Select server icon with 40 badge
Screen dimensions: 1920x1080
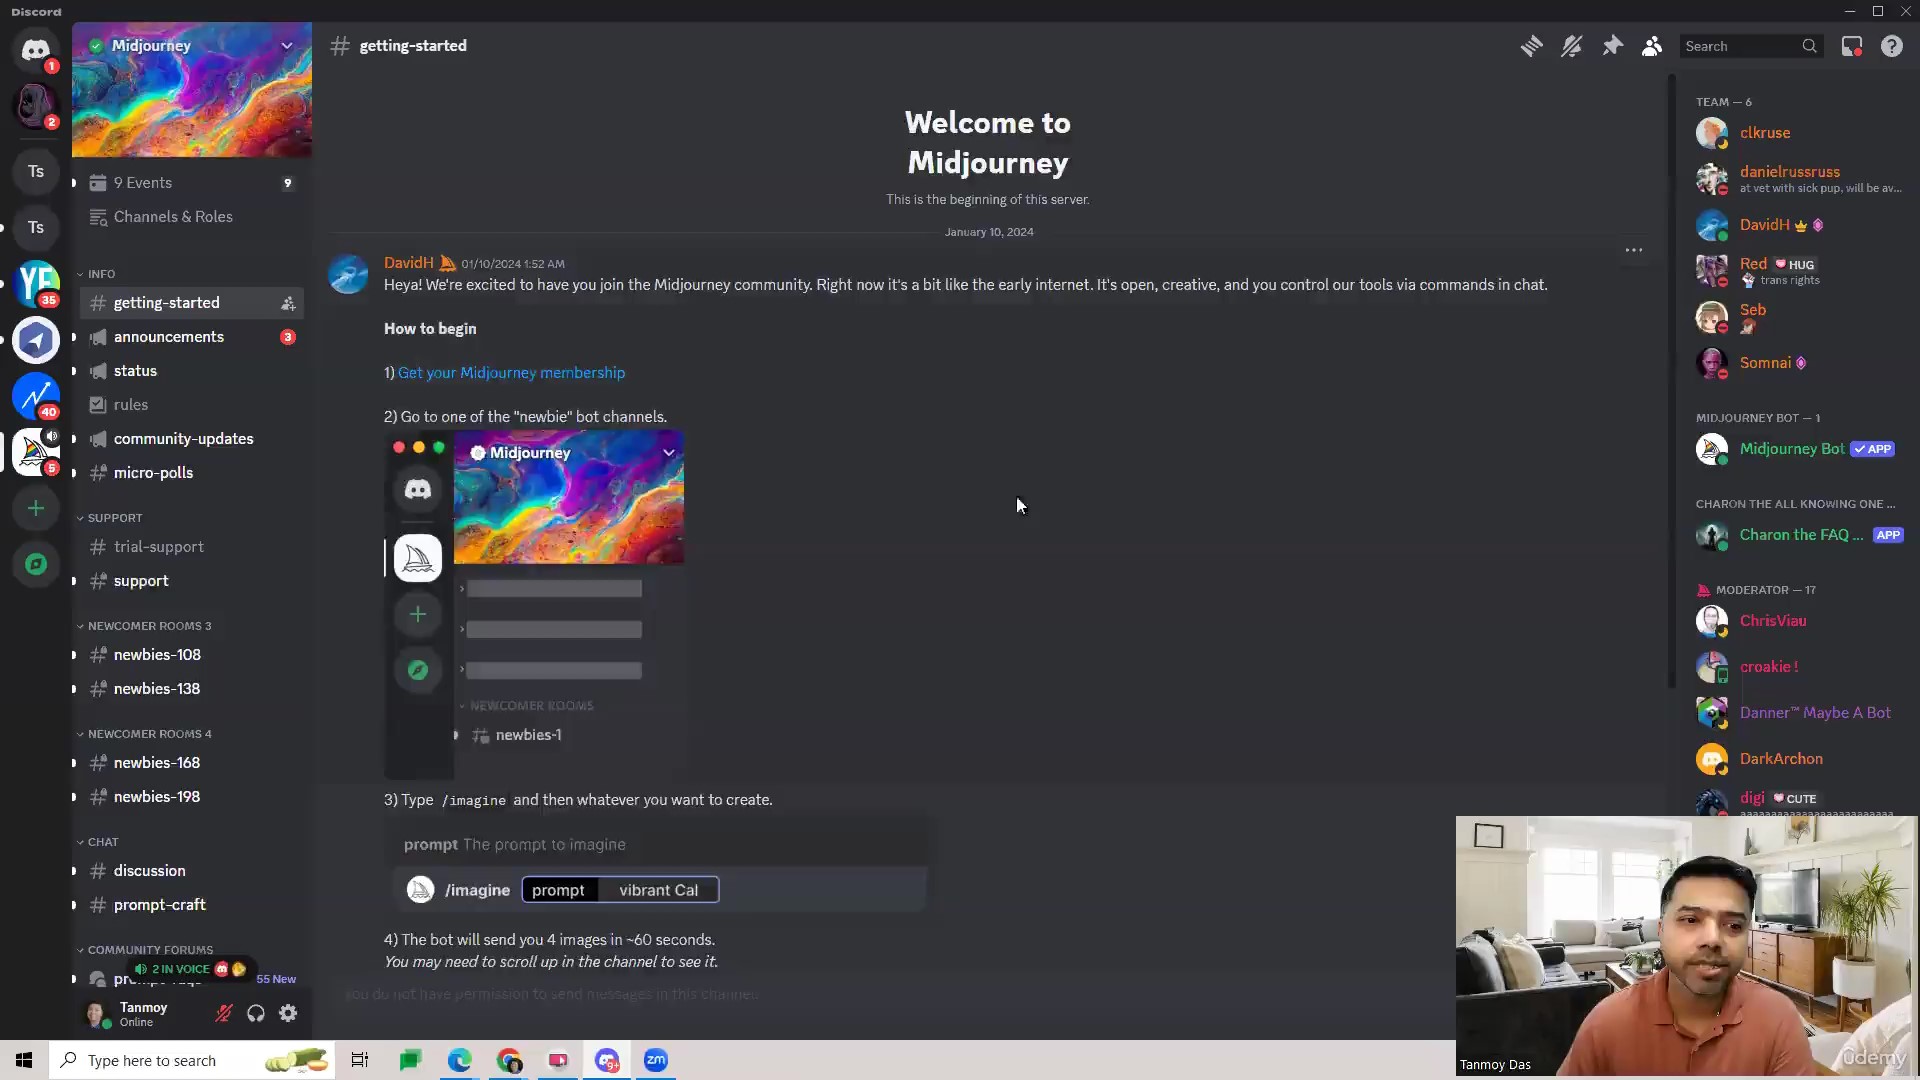[x=36, y=396]
